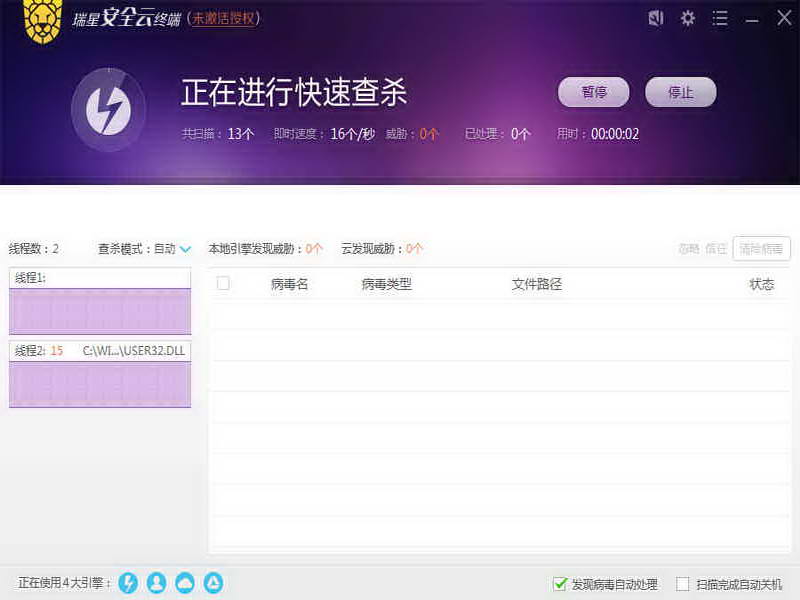Click the 未激活授权 activation link

coord(223,18)
